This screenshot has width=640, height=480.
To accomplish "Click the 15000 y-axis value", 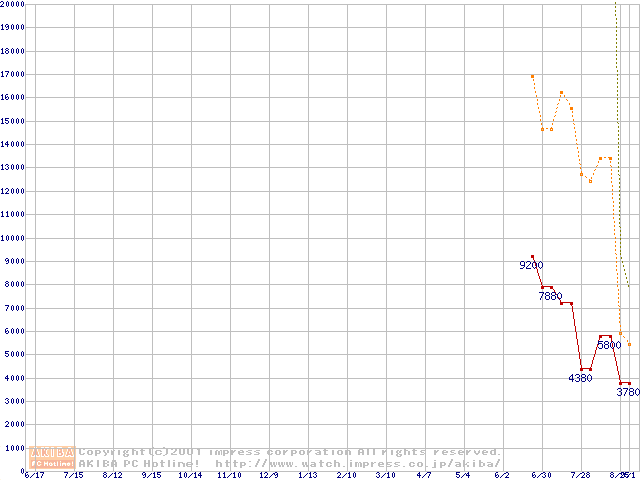I will pos(12,121).
